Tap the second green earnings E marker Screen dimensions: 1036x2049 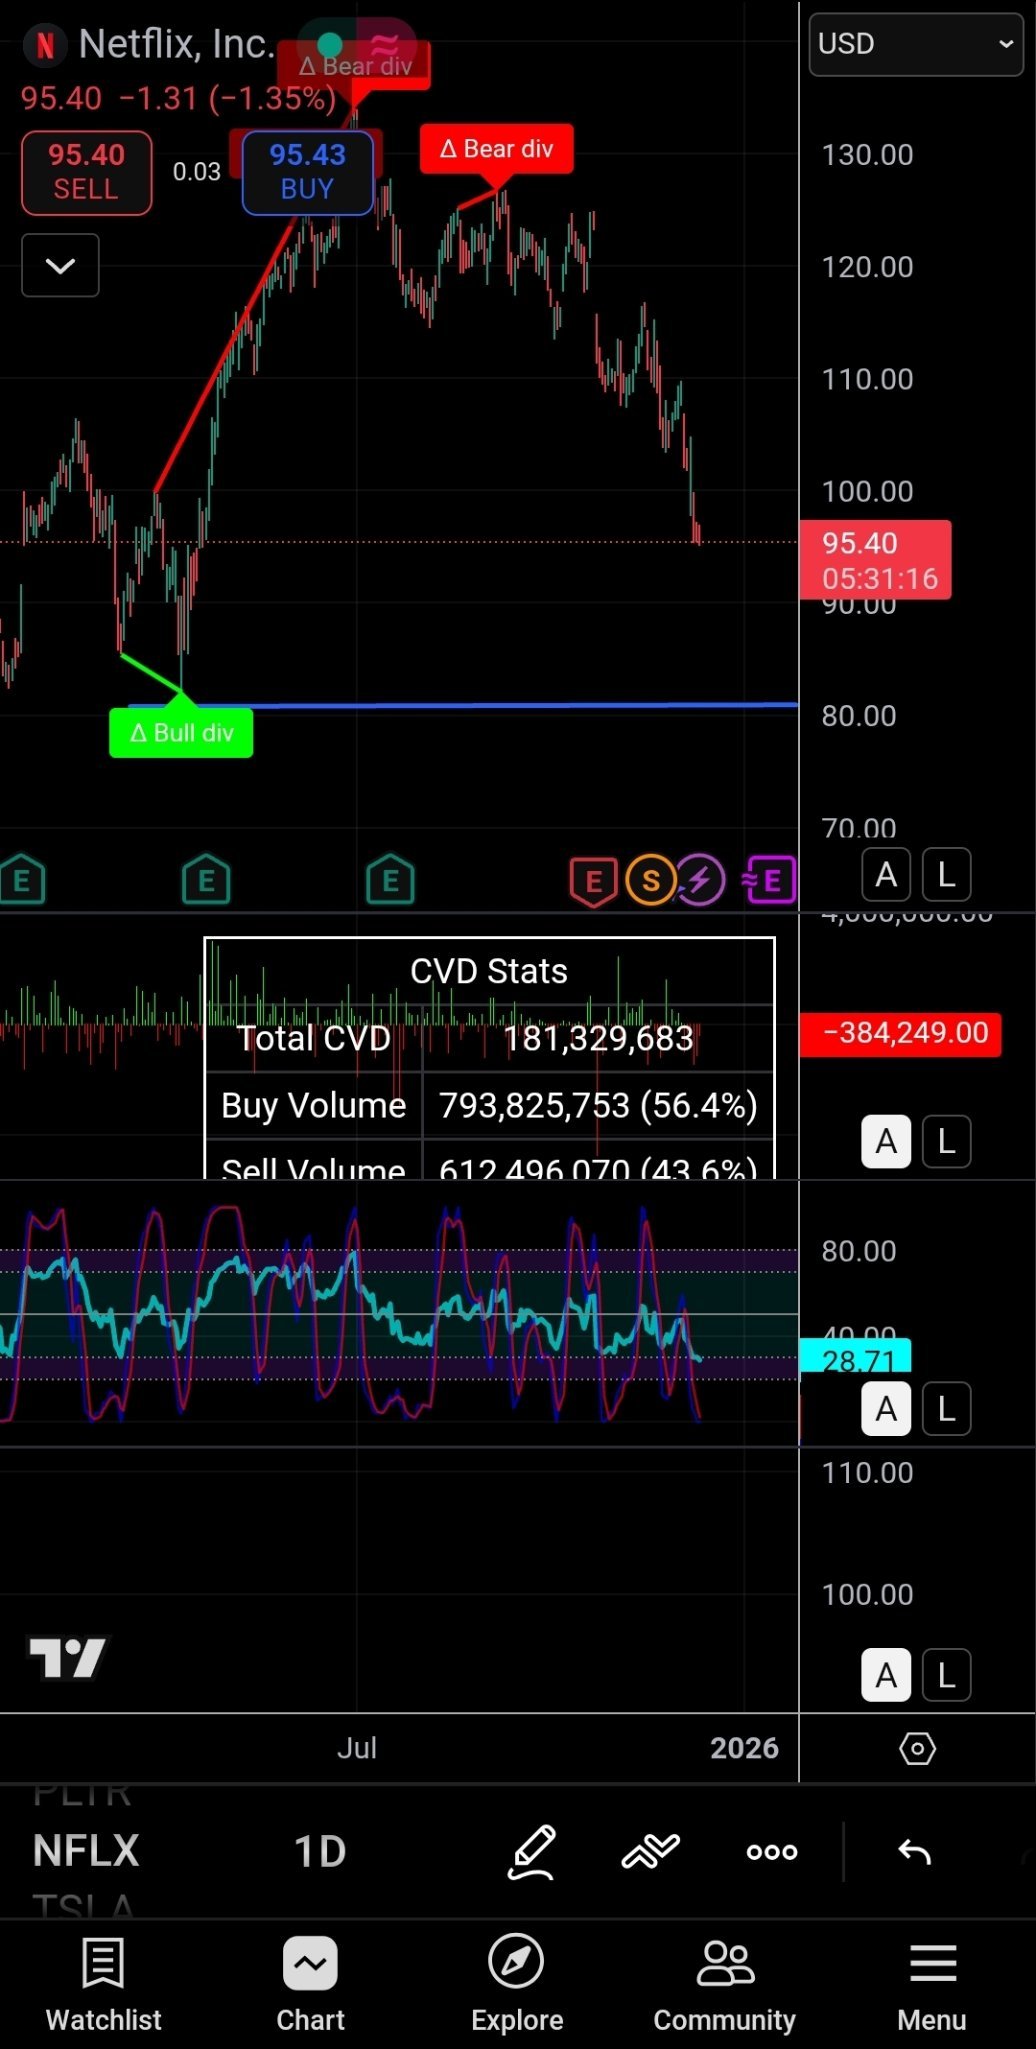coord(206,880)
